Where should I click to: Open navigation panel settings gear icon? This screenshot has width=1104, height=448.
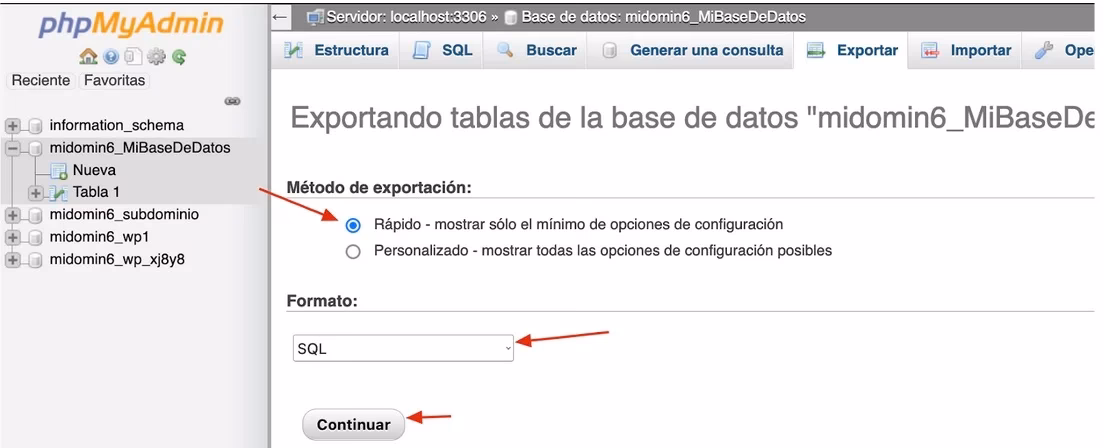(156, 56)
